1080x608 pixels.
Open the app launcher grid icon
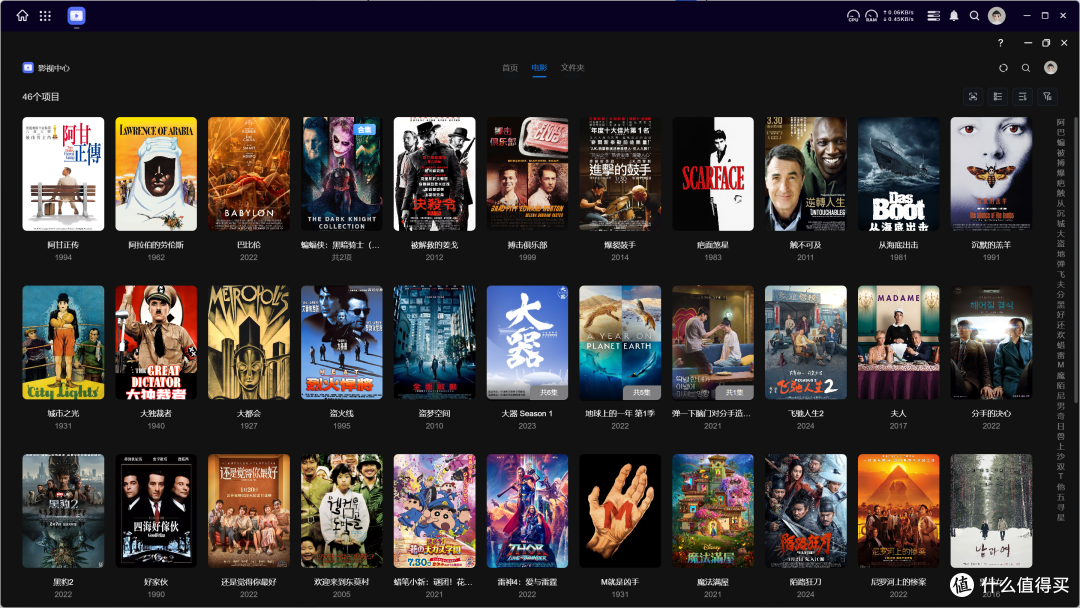coord(45,15)
